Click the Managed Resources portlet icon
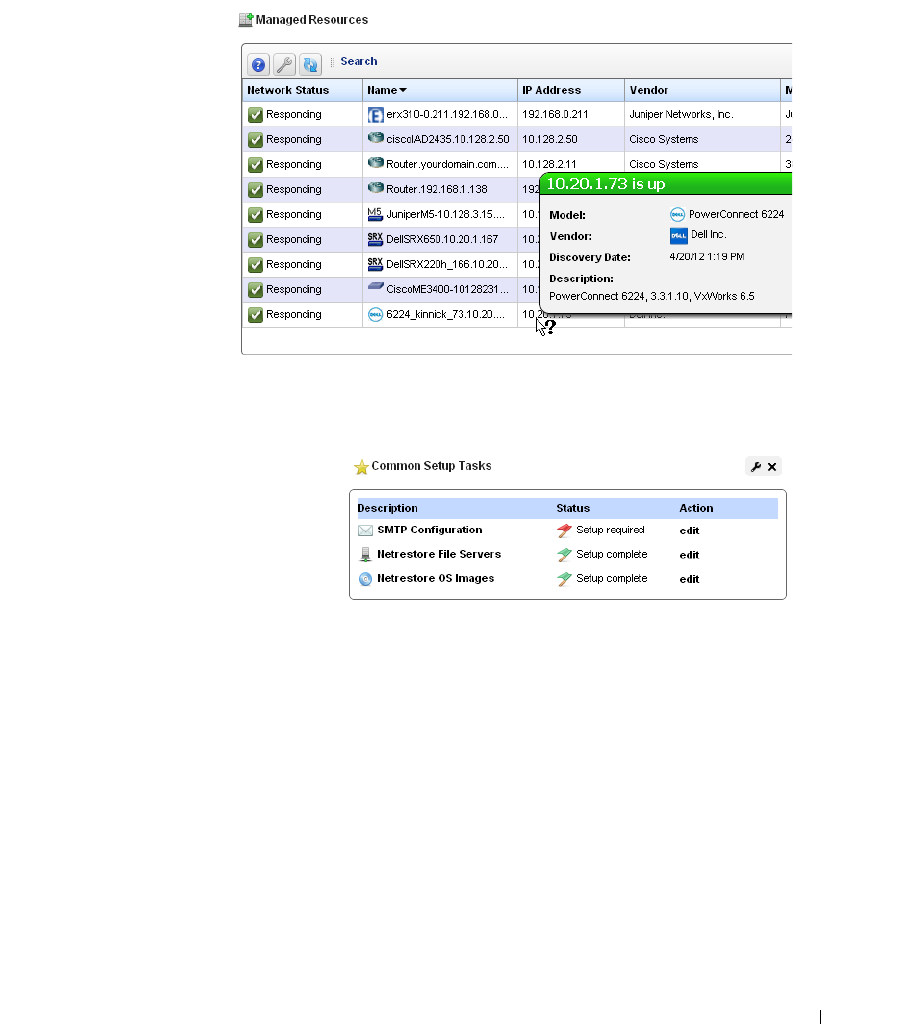Image resolution: width=900 pixels, height=1024 pixels. click(246, 20)
